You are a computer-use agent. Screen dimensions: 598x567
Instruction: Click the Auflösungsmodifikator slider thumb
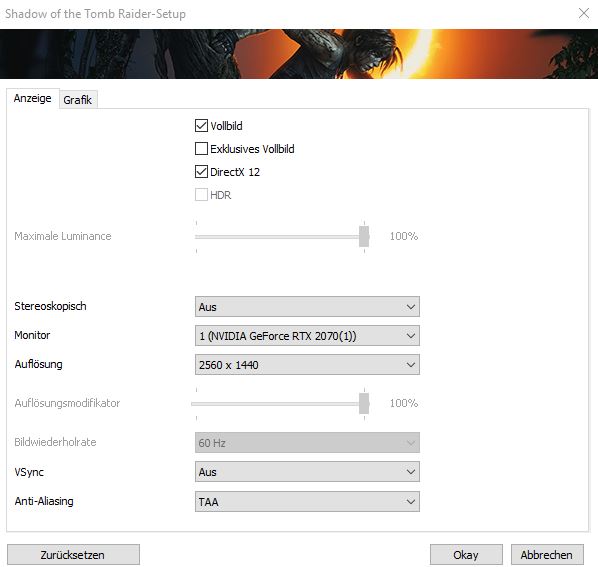pyautogui.click(x=364, y=403)
